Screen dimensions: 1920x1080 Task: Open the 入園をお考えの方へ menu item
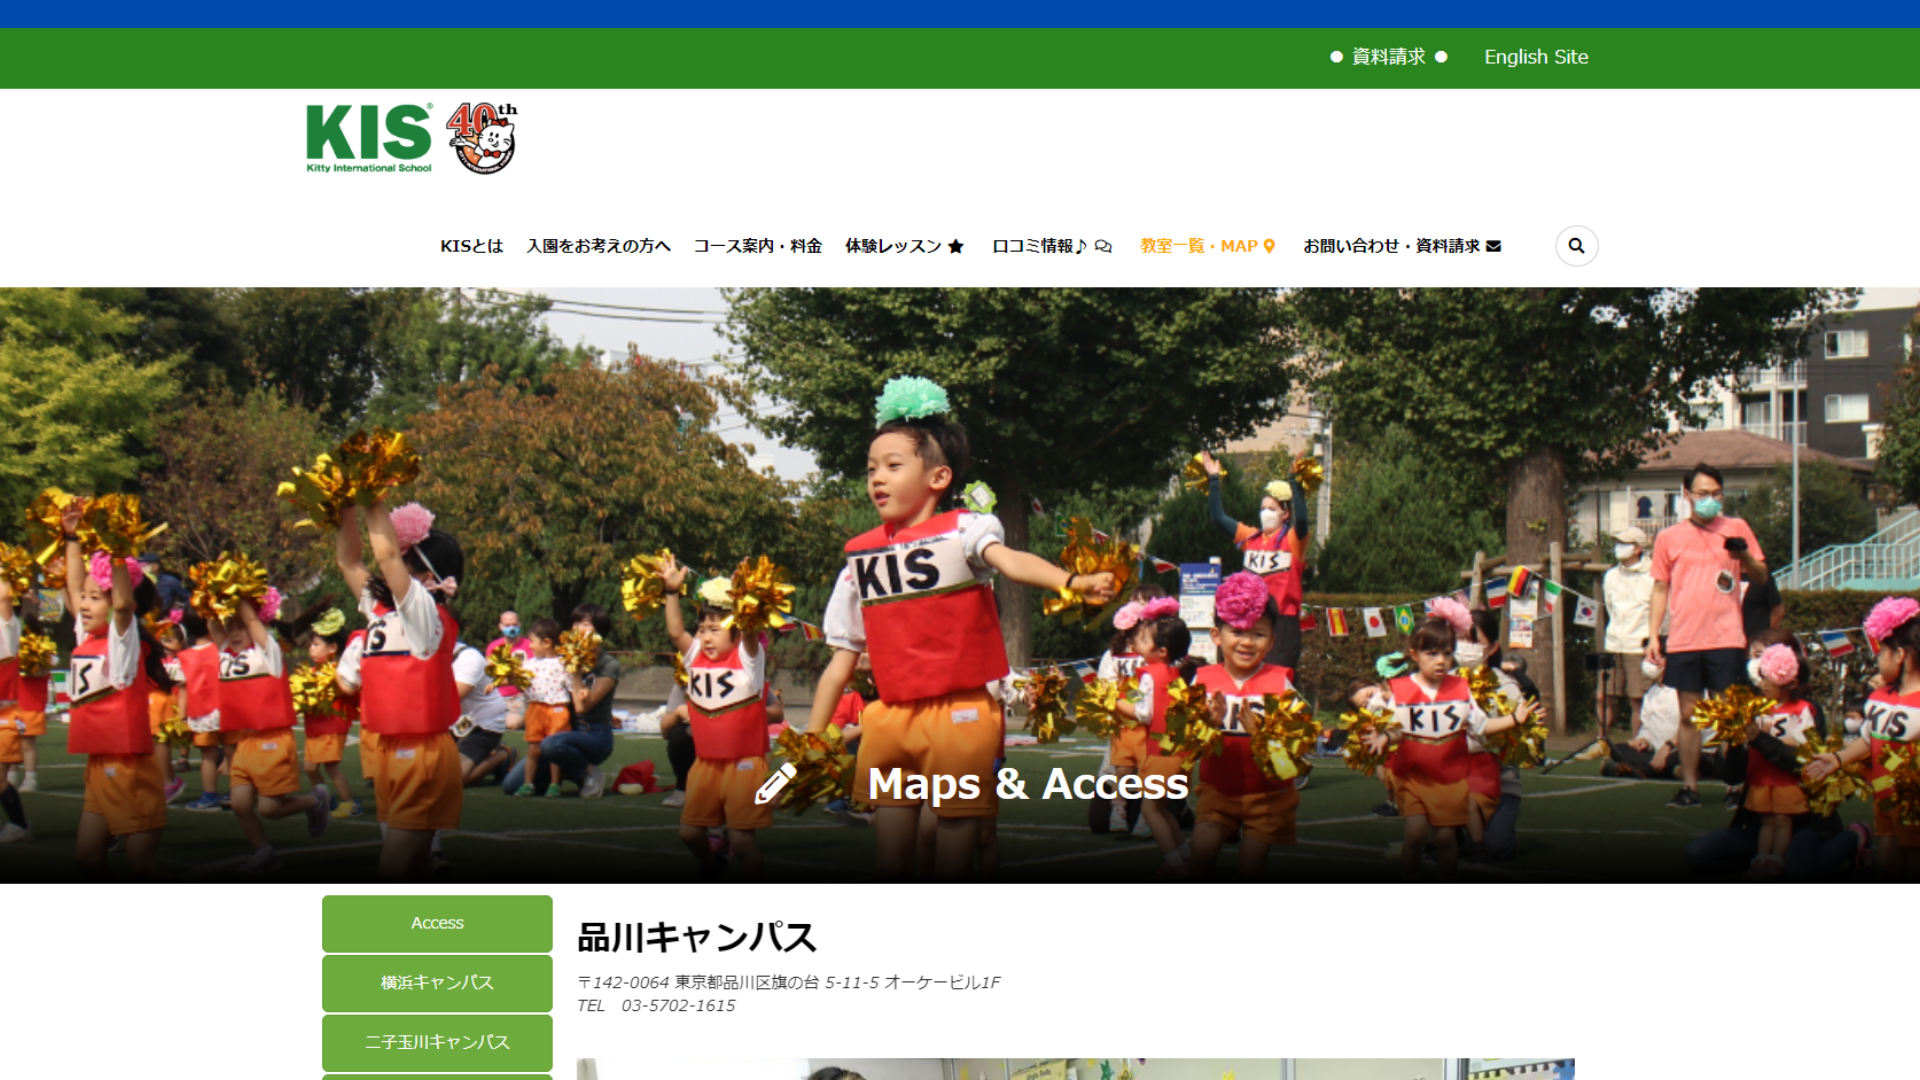click(x=598, y=245)
